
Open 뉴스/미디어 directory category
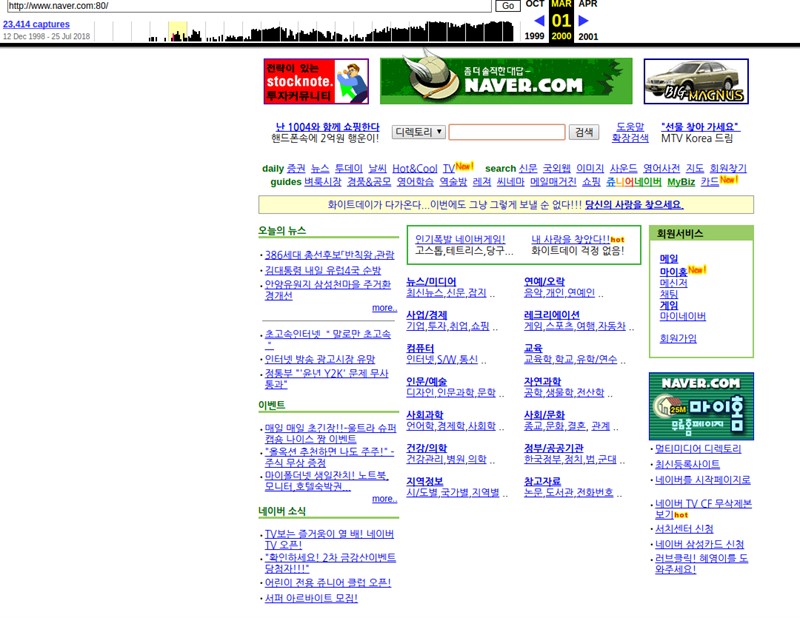431,282
